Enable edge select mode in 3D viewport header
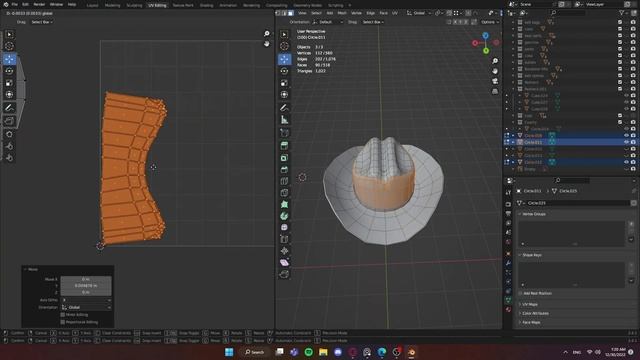Viewport: 640px width, 360px height. (x=284, y=13)
